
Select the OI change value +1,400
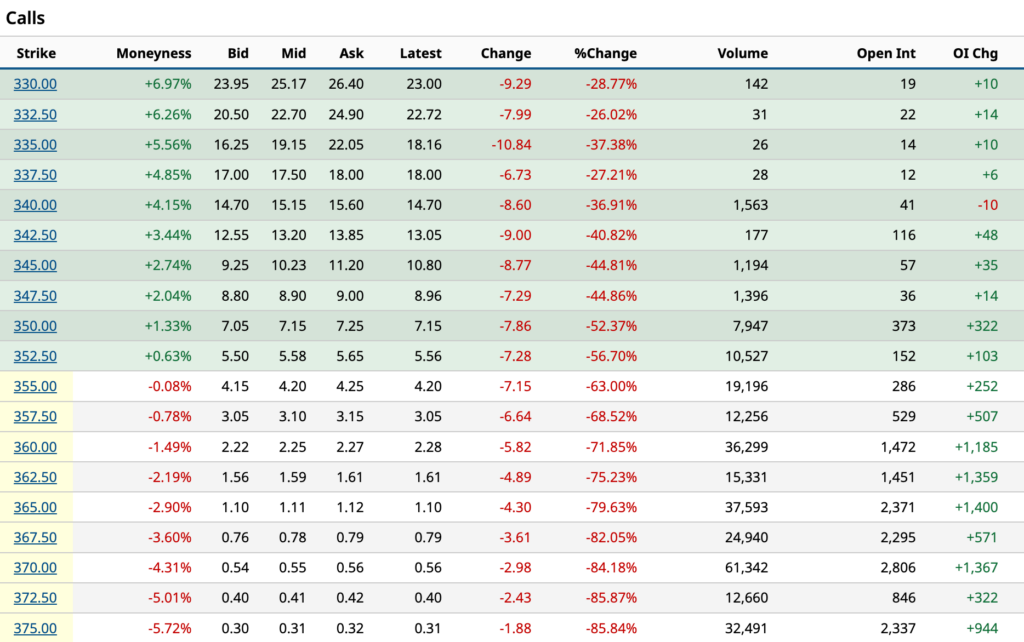pos(976,507)
